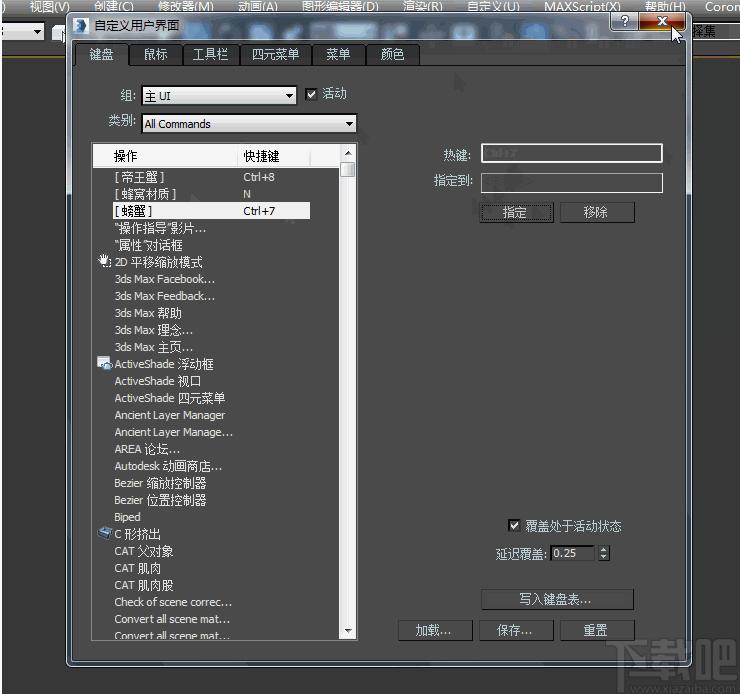Switch to the 四元菜单 tab
The image size is (740, 694).
click(276, 55)
